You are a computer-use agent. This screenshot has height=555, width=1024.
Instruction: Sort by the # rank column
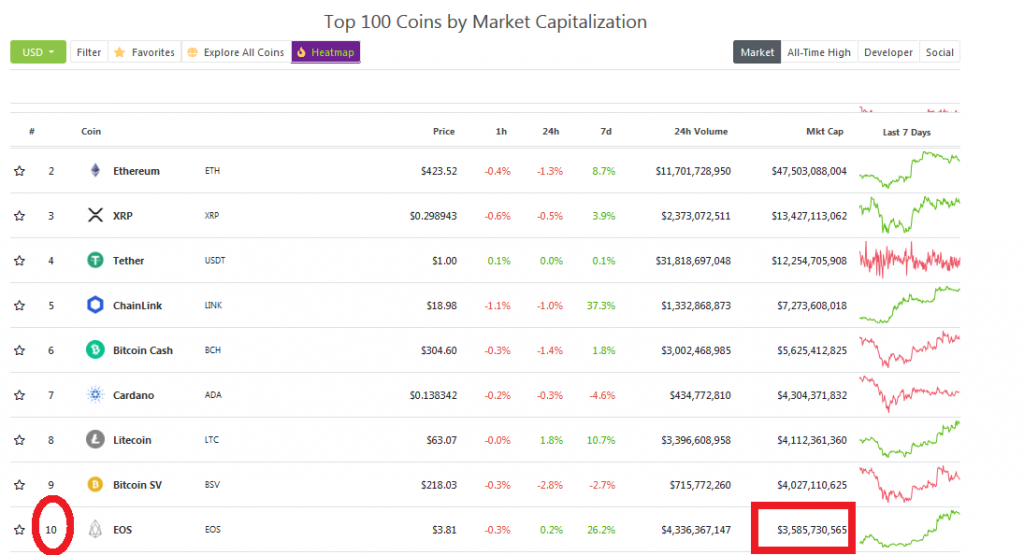[x=32, y=131]
